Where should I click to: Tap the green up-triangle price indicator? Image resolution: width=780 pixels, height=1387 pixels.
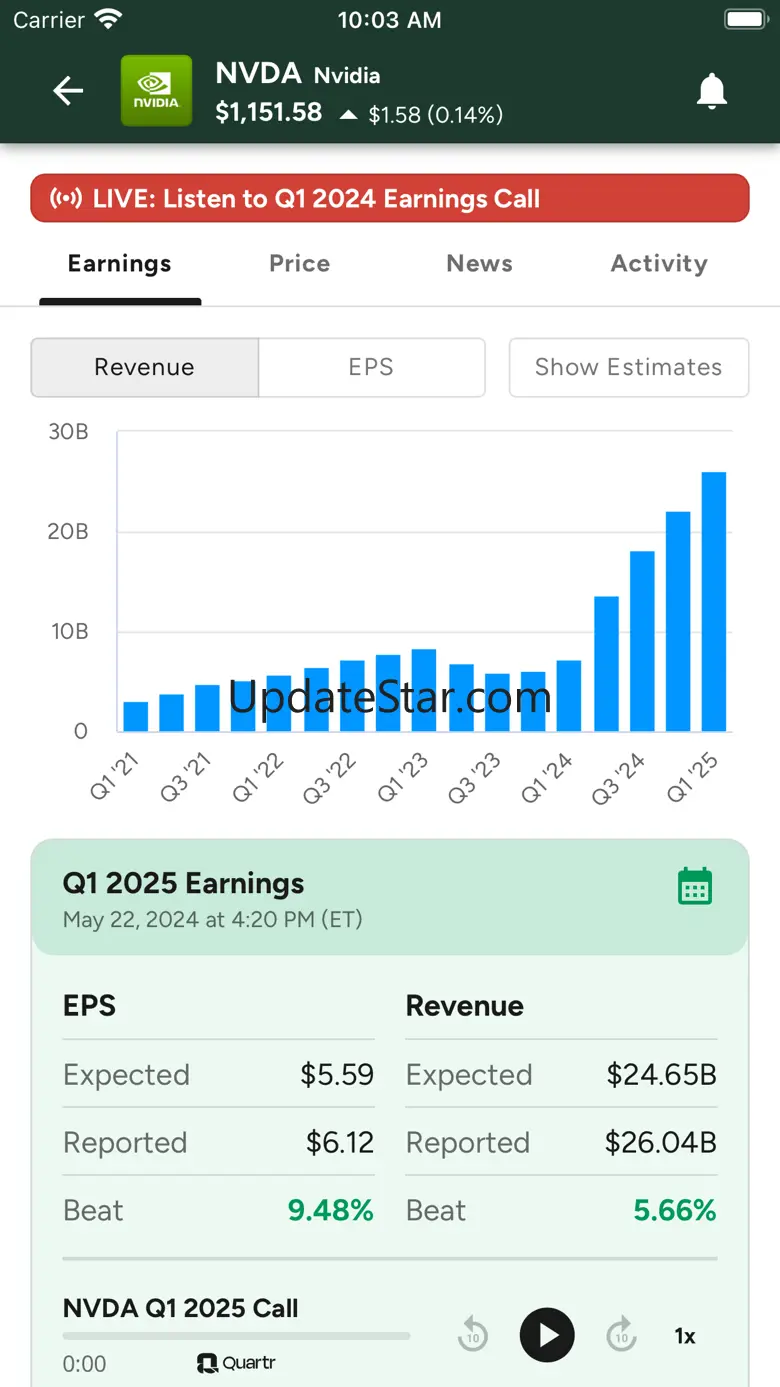point(348,115)
